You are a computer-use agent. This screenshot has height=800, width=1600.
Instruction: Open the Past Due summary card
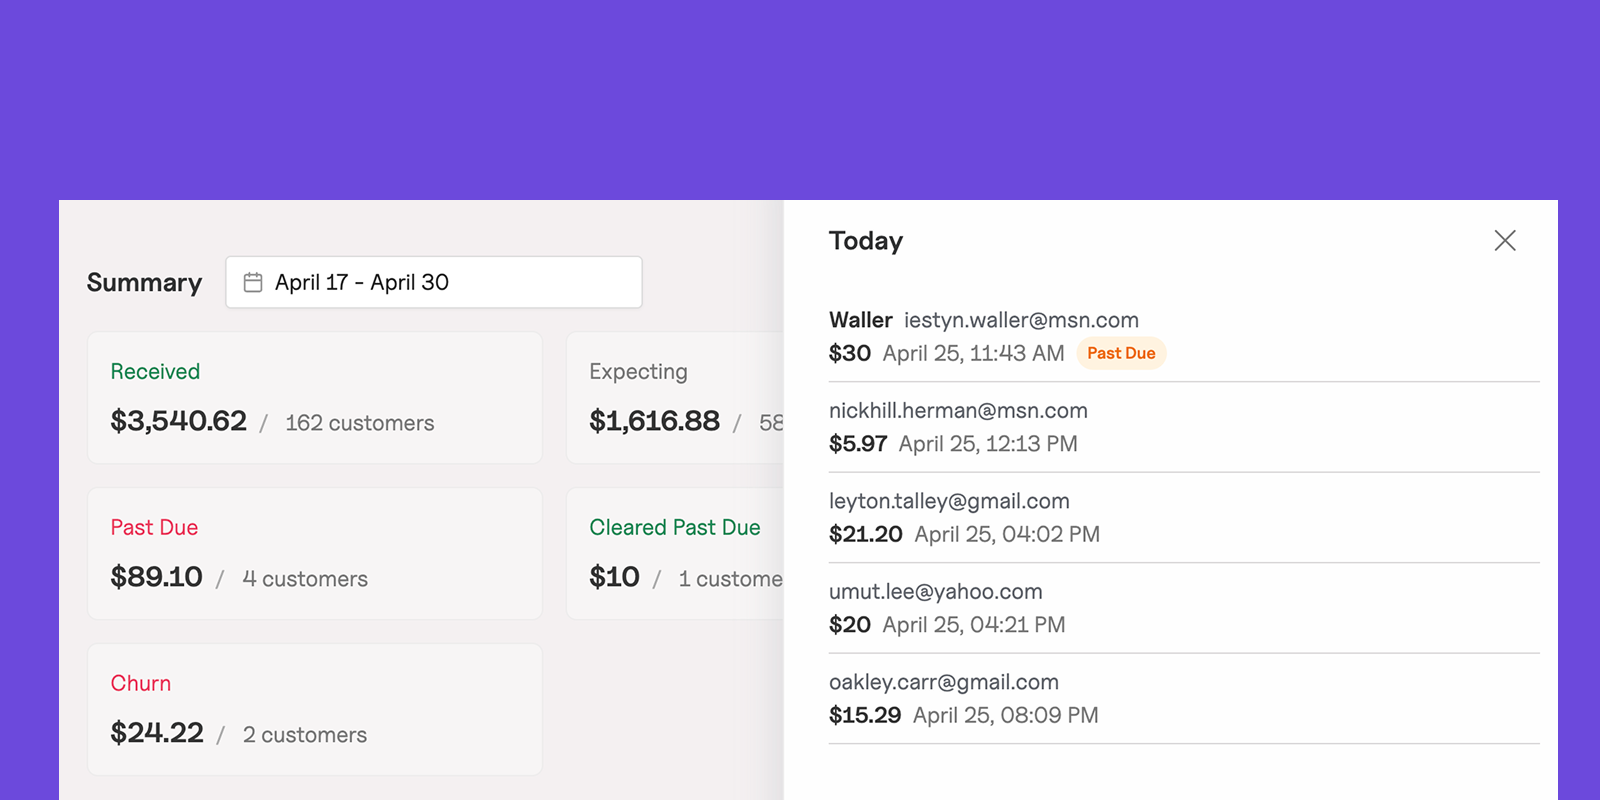coord(314,553)
